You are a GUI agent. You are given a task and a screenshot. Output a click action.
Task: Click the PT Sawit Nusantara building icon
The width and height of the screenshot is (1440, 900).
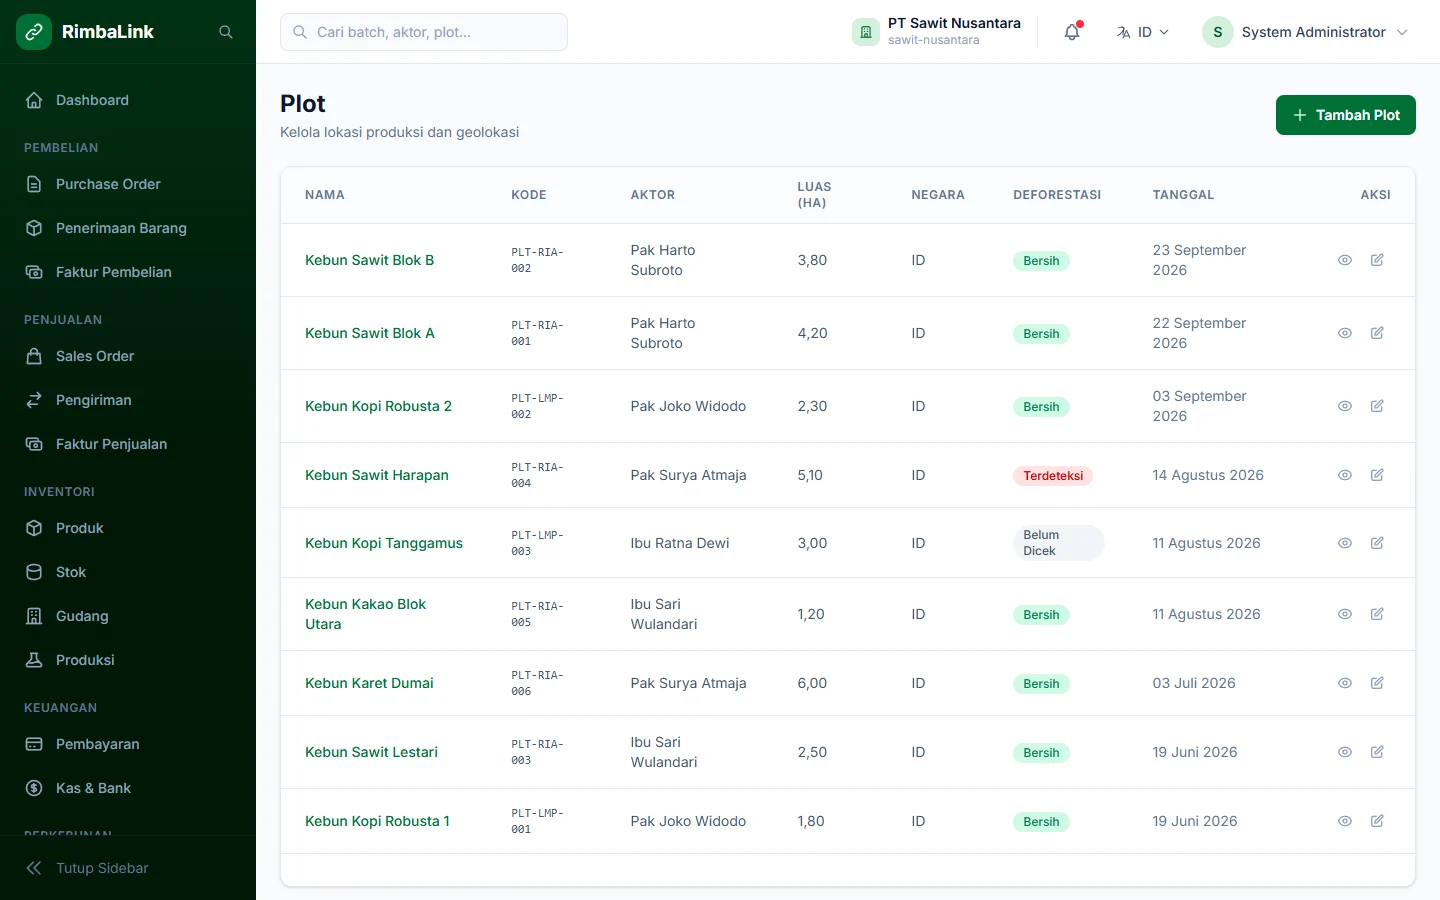(866, 32)
